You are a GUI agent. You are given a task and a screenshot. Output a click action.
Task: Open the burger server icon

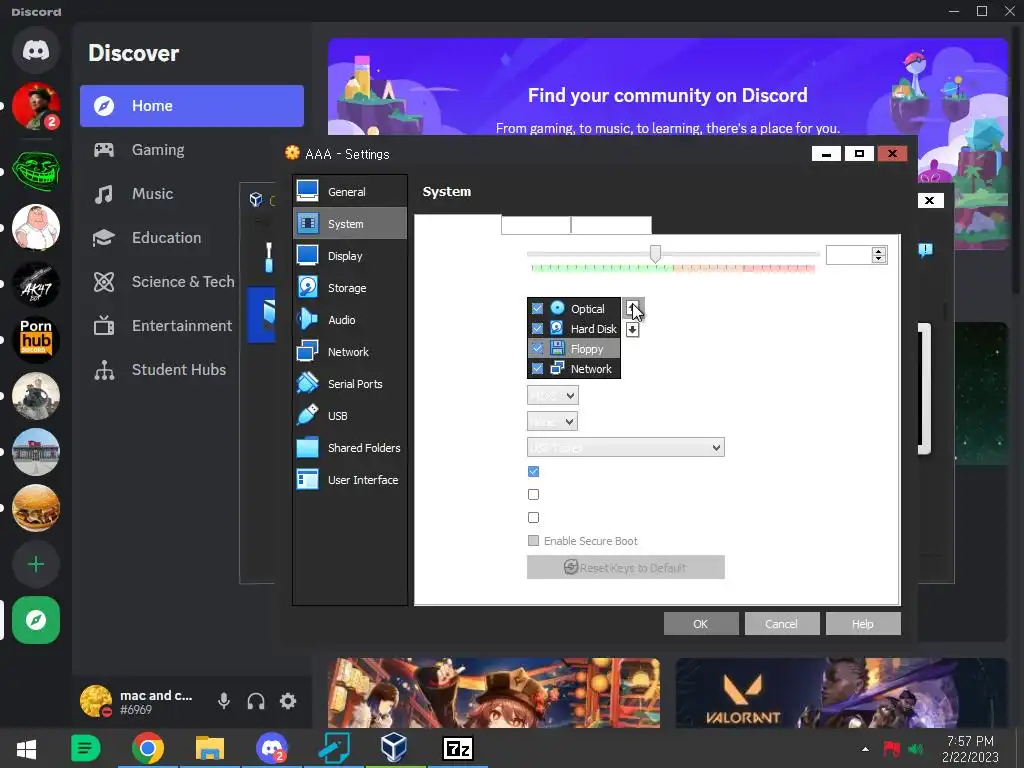coord(36,508)
